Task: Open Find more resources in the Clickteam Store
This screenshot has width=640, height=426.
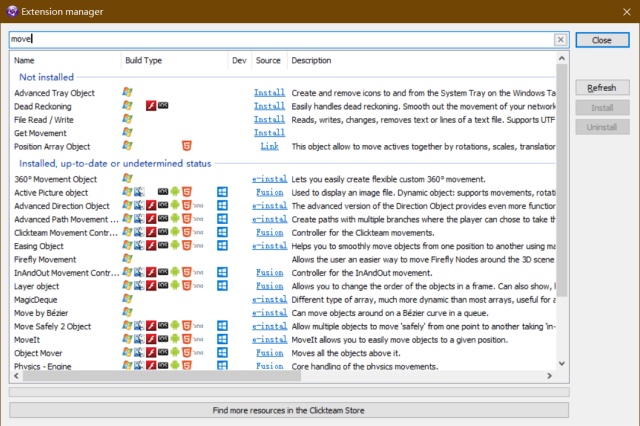Action: [289, 410]
